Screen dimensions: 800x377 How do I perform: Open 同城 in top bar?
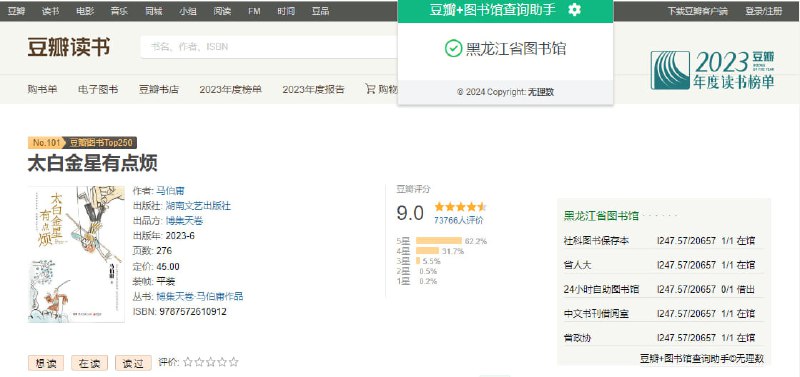point(154,11)
